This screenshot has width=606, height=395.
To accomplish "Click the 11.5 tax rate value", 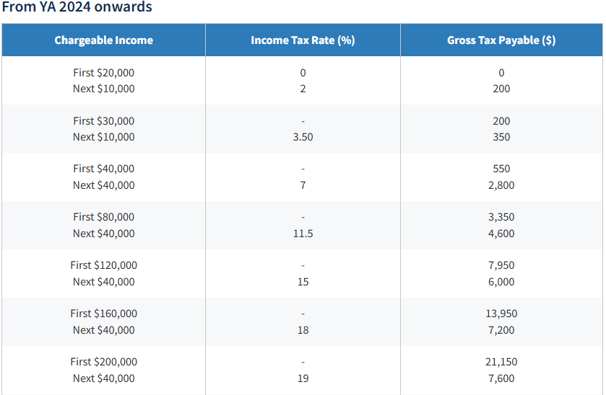I will [303, 233].
